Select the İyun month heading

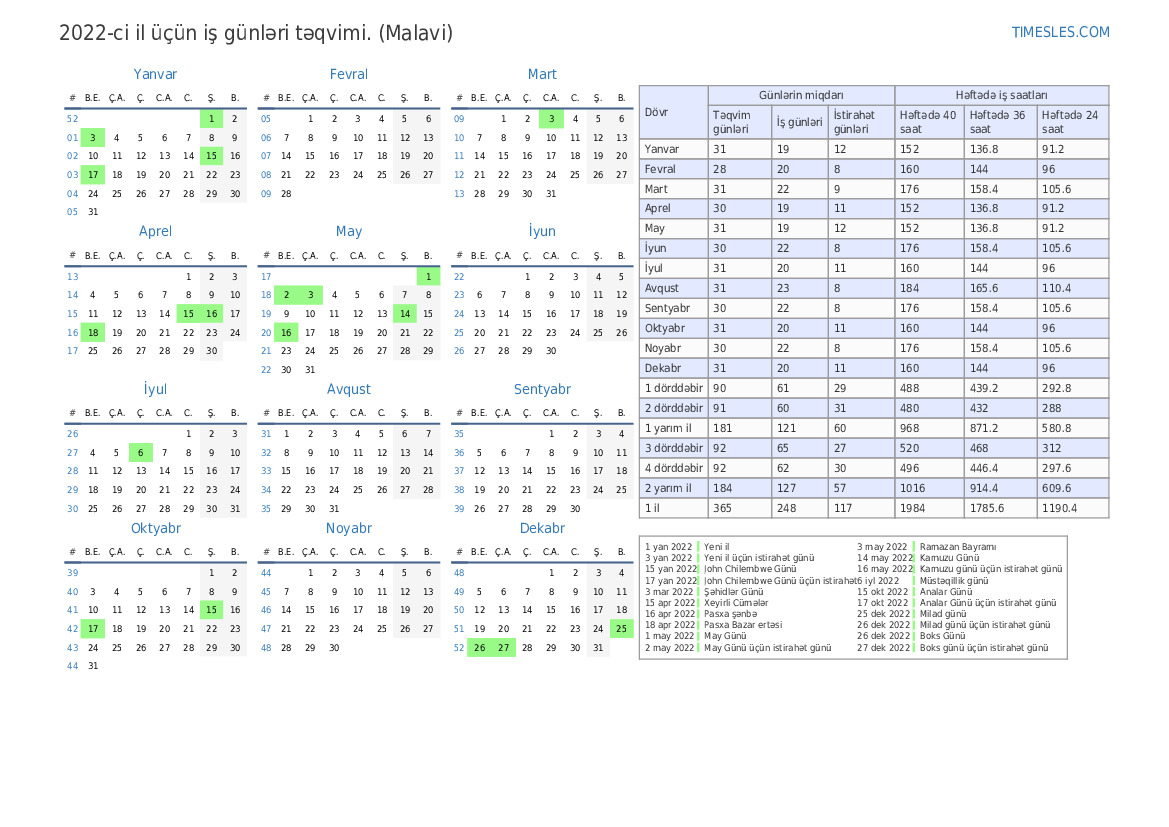[x=542, y=231]
